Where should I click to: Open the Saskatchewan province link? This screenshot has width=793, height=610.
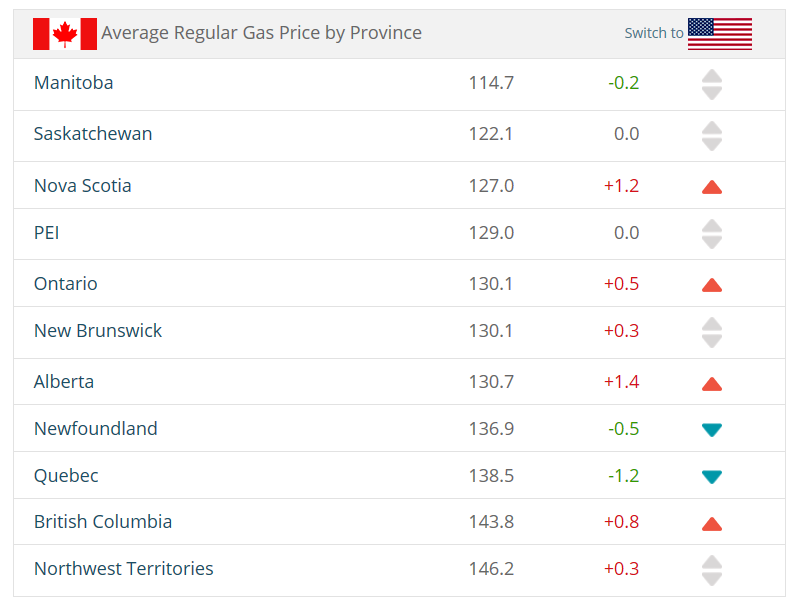(x=93, y=134)
